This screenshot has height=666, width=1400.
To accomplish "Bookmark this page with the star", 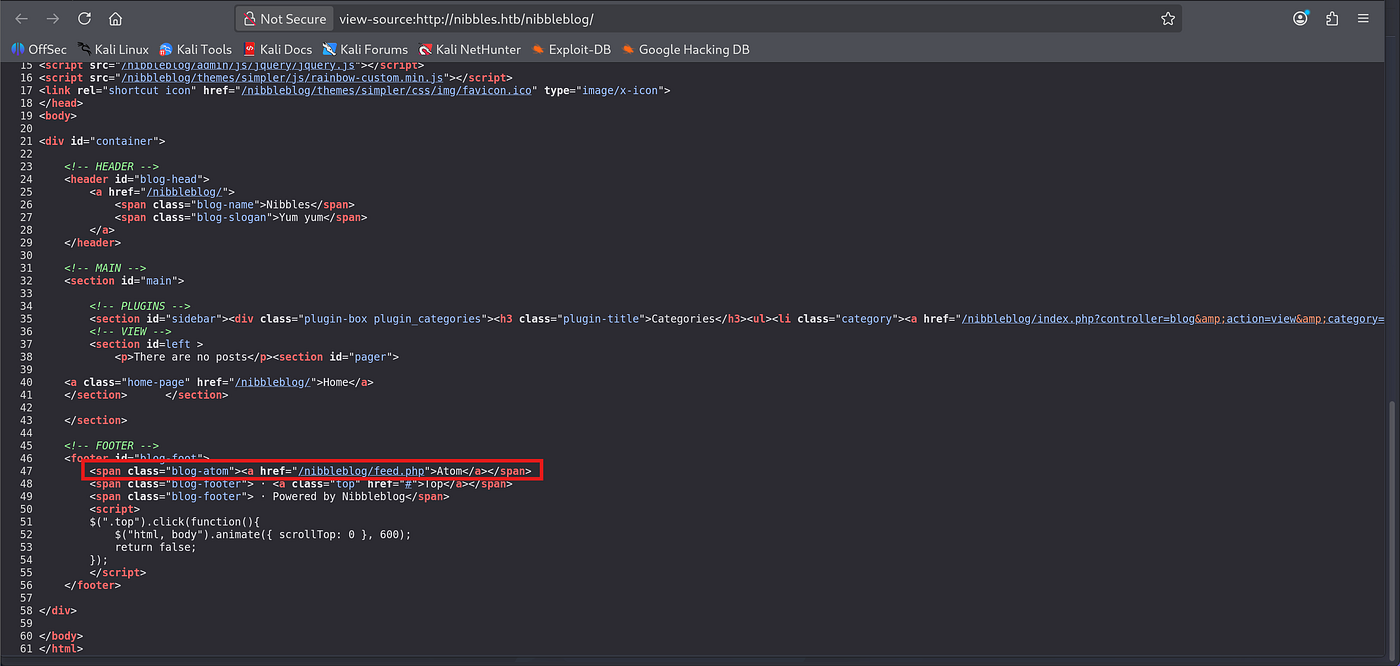I will pyautogui.click(x=1167, y=19).
